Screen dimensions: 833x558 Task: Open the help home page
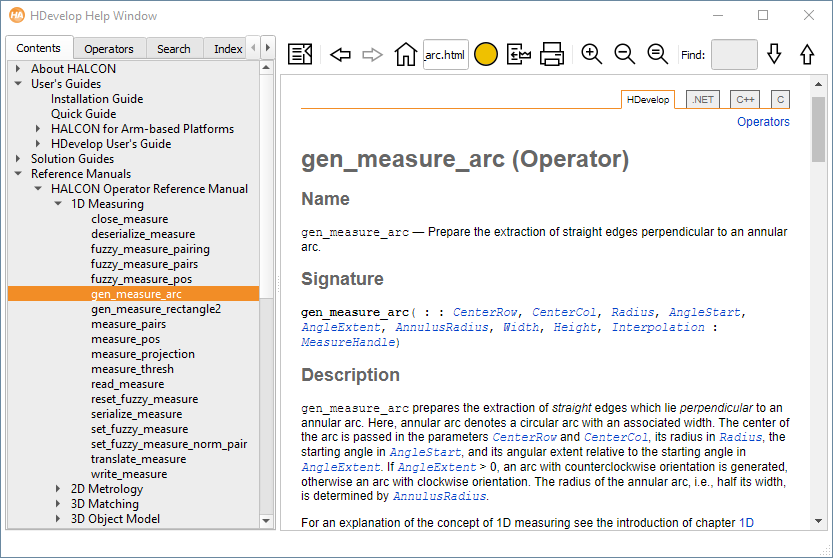pos(405,54)
